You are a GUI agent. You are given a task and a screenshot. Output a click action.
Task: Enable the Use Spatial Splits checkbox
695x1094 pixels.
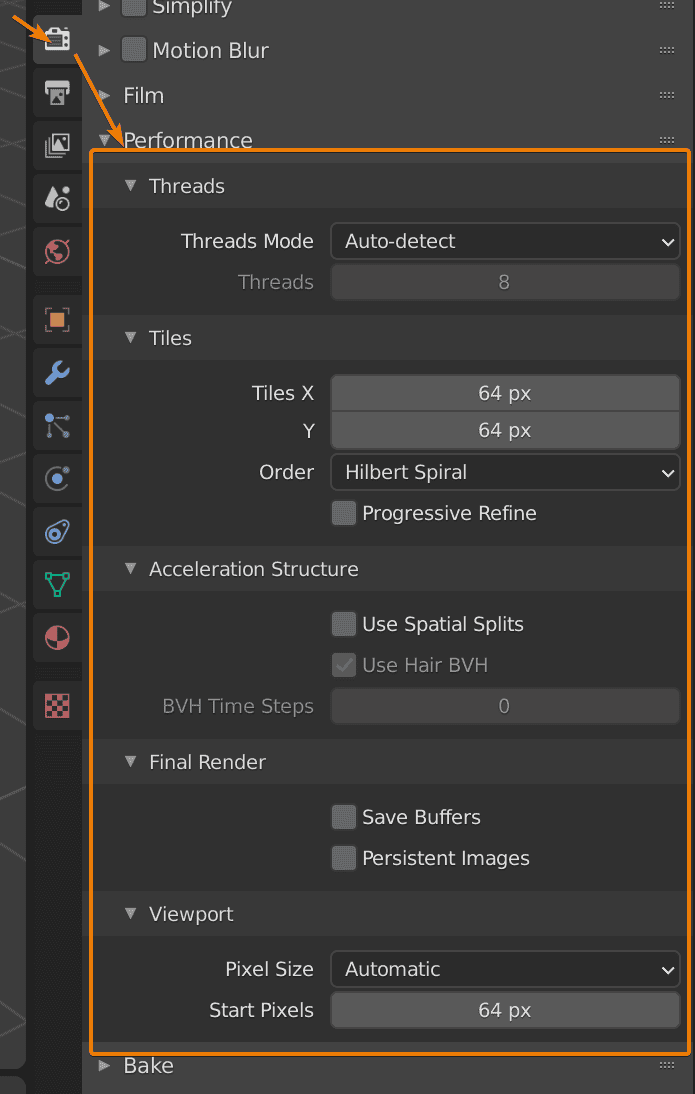click(344, 624)
